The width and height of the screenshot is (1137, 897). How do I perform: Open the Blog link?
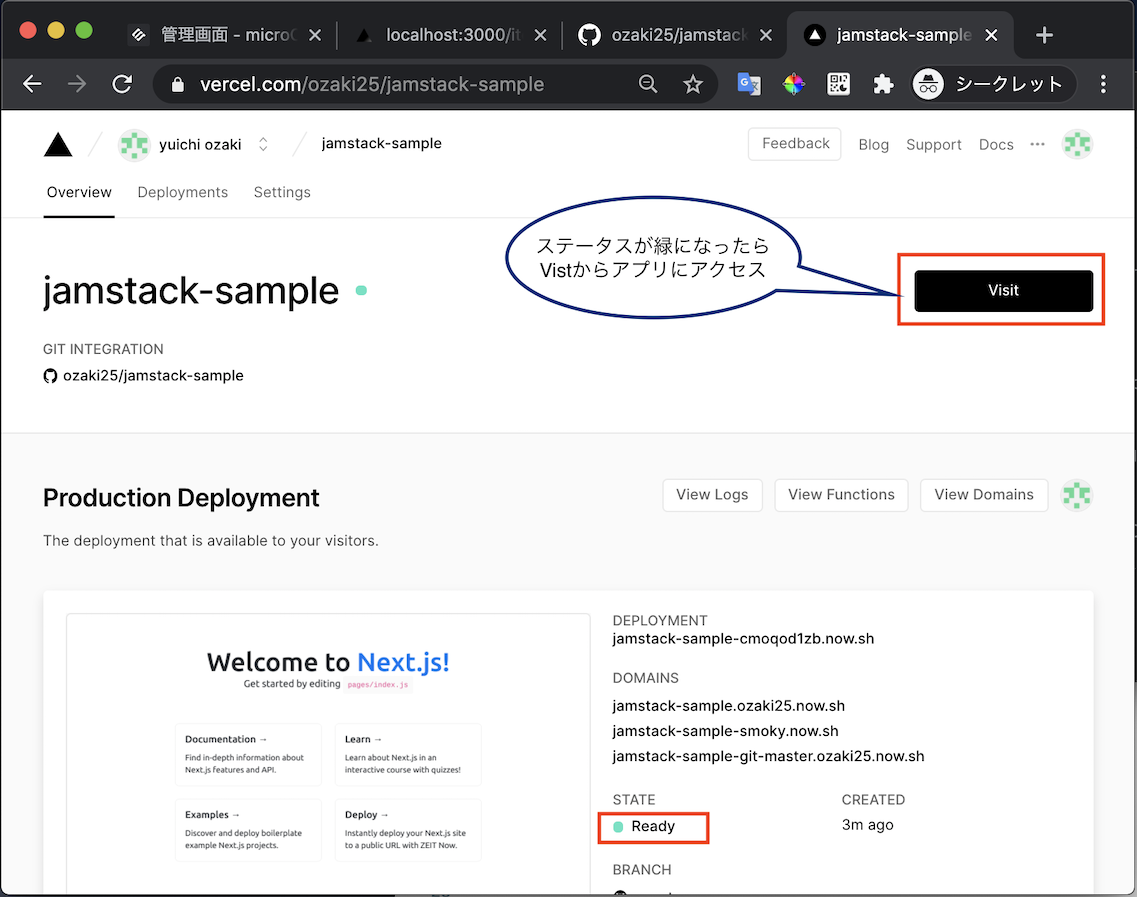[x=873, y=144]
